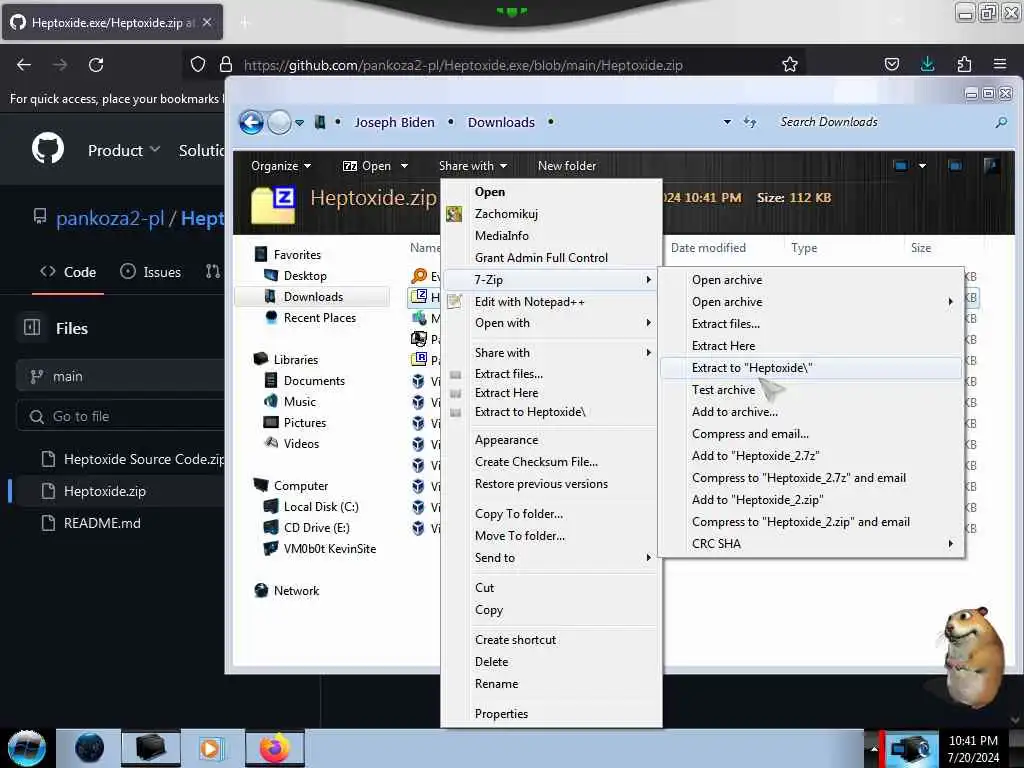This screenshot has height=768, width=1024.
Task: Open the Issues tab on GitHub
Action: [151, 272]
